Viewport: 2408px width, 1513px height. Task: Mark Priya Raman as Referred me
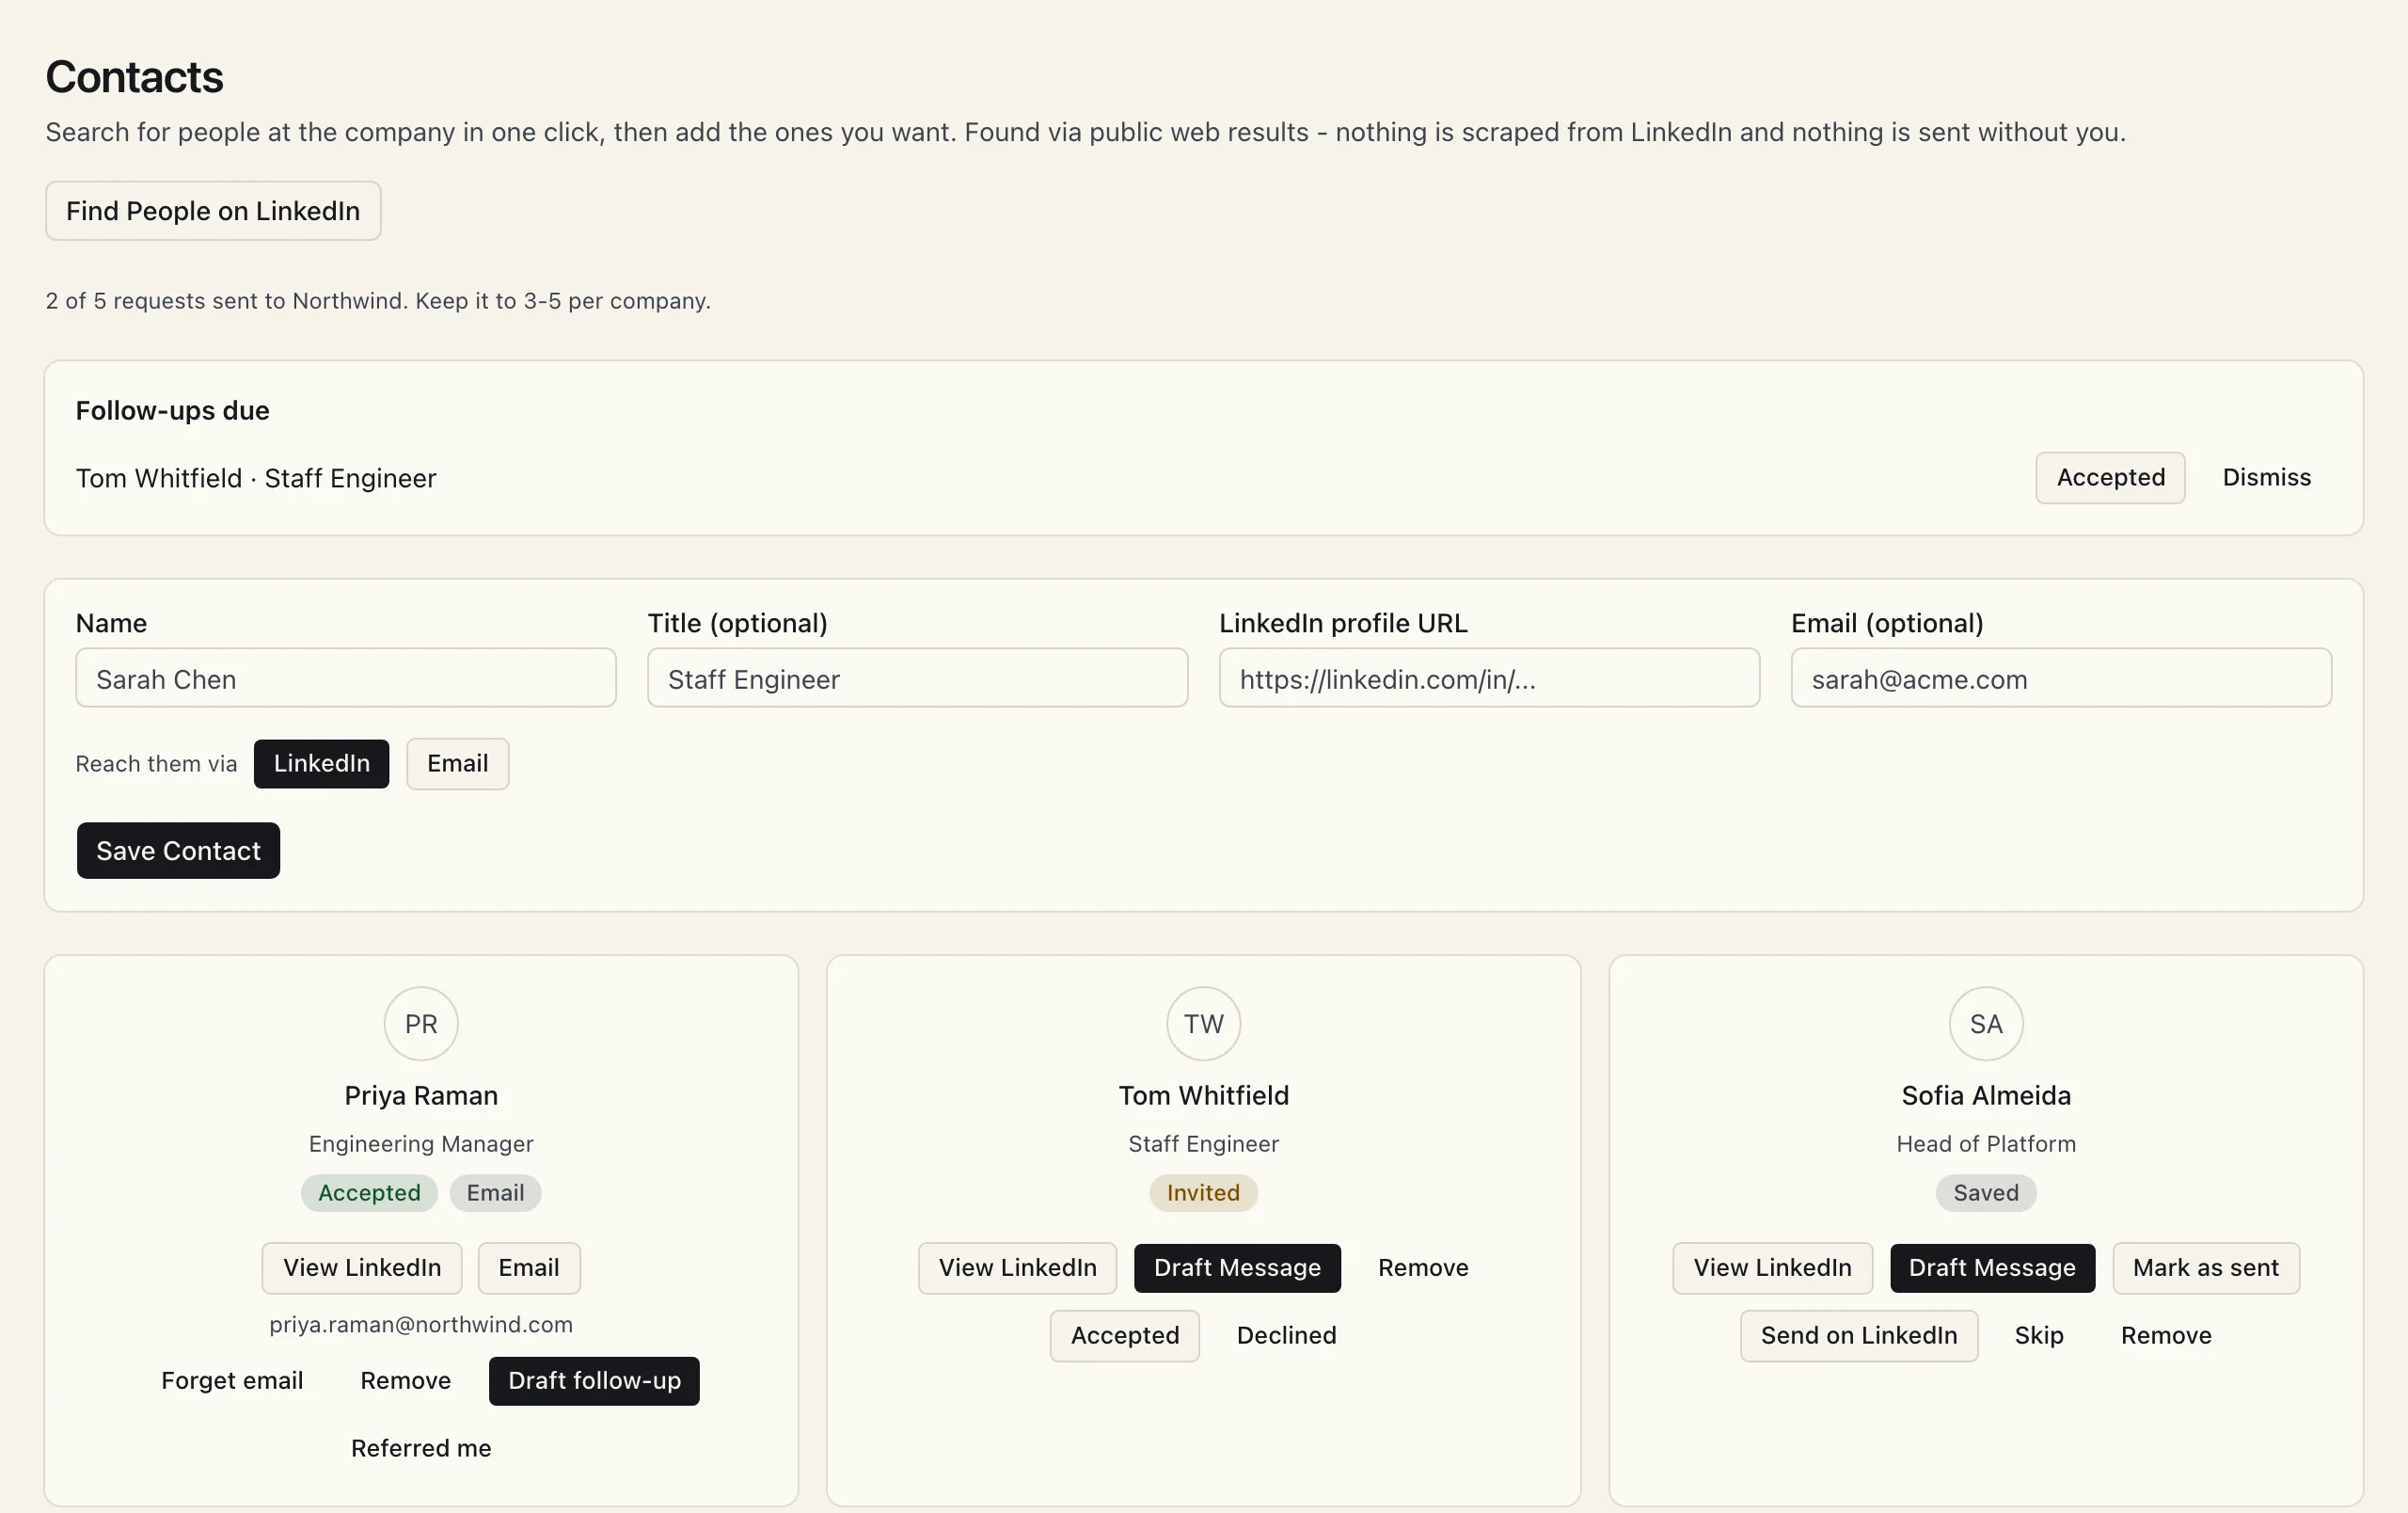tap(421, 1448)
